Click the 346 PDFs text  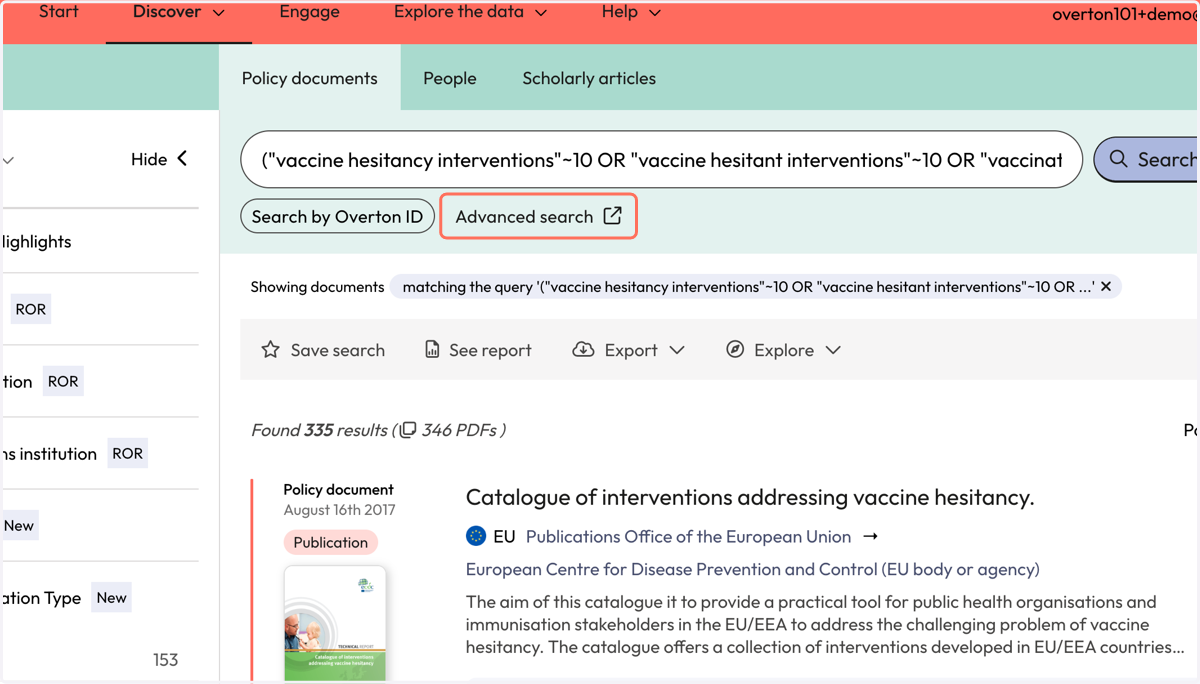point(459,430)
